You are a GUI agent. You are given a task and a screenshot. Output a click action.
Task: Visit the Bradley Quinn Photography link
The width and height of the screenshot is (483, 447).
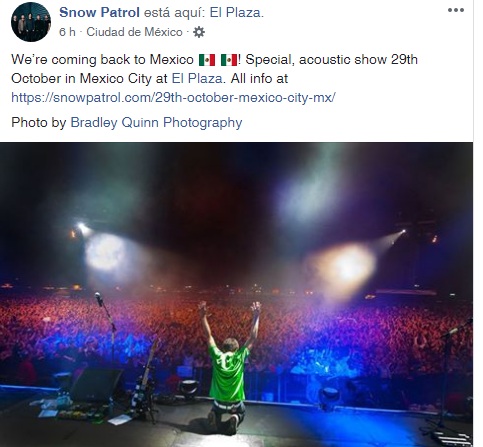pos(156,122)
